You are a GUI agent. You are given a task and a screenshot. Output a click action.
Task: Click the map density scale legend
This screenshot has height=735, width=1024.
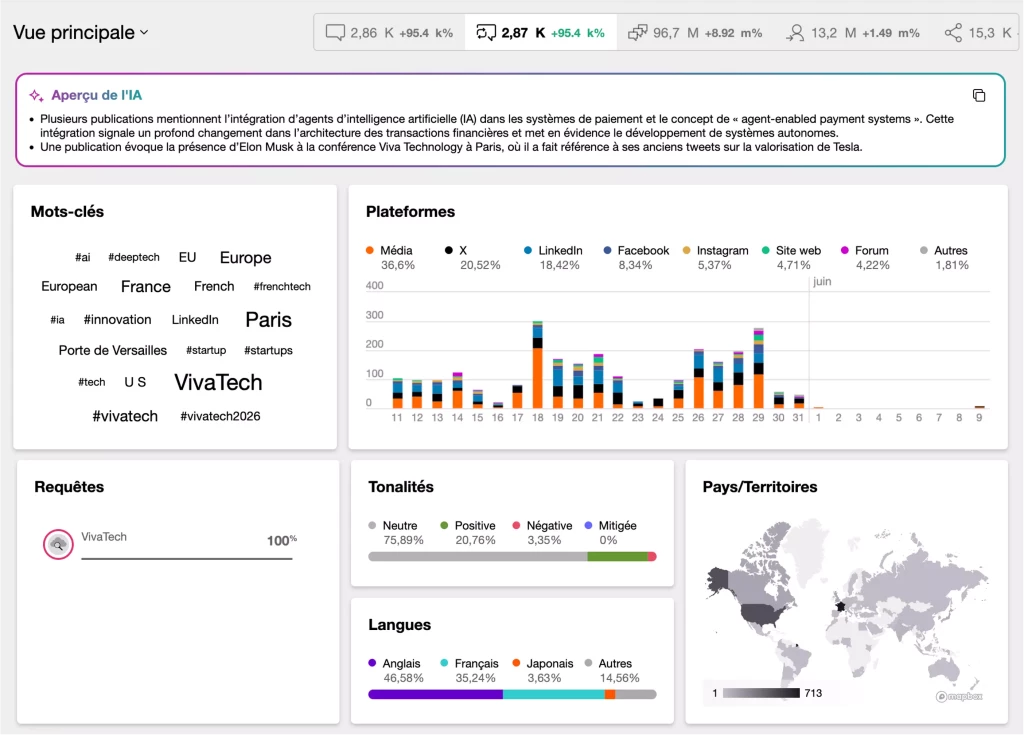767,693
